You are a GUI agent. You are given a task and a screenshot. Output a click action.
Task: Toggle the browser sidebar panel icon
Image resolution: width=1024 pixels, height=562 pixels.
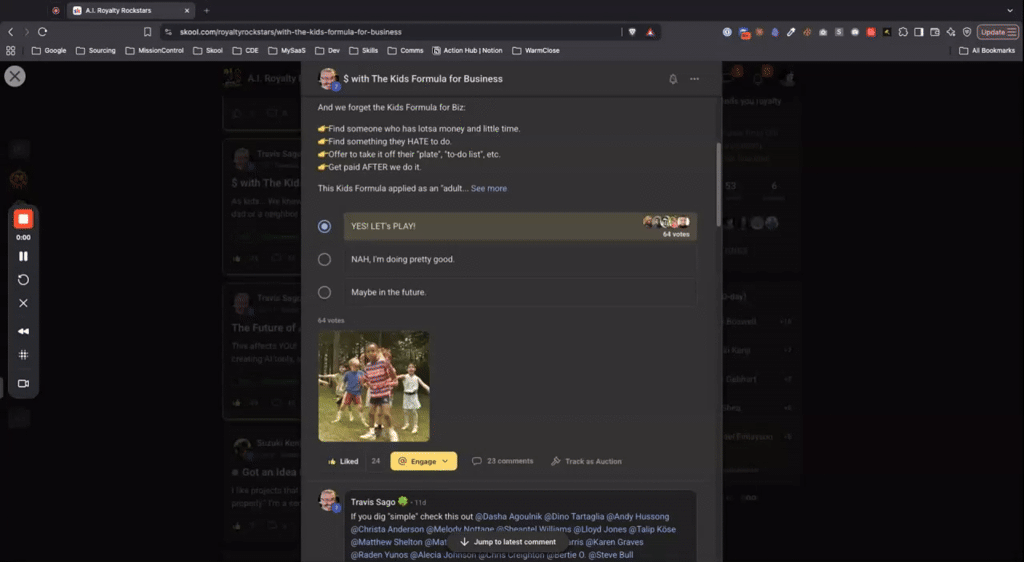point(919,32)
